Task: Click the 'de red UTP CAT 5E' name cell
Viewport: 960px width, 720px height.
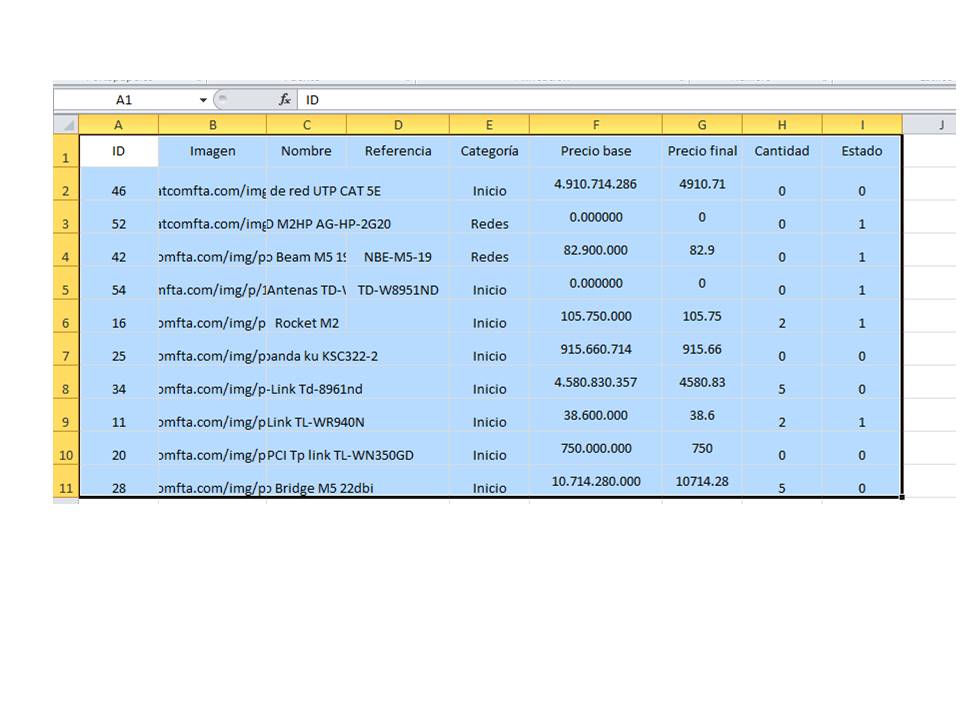Action: 306,184
